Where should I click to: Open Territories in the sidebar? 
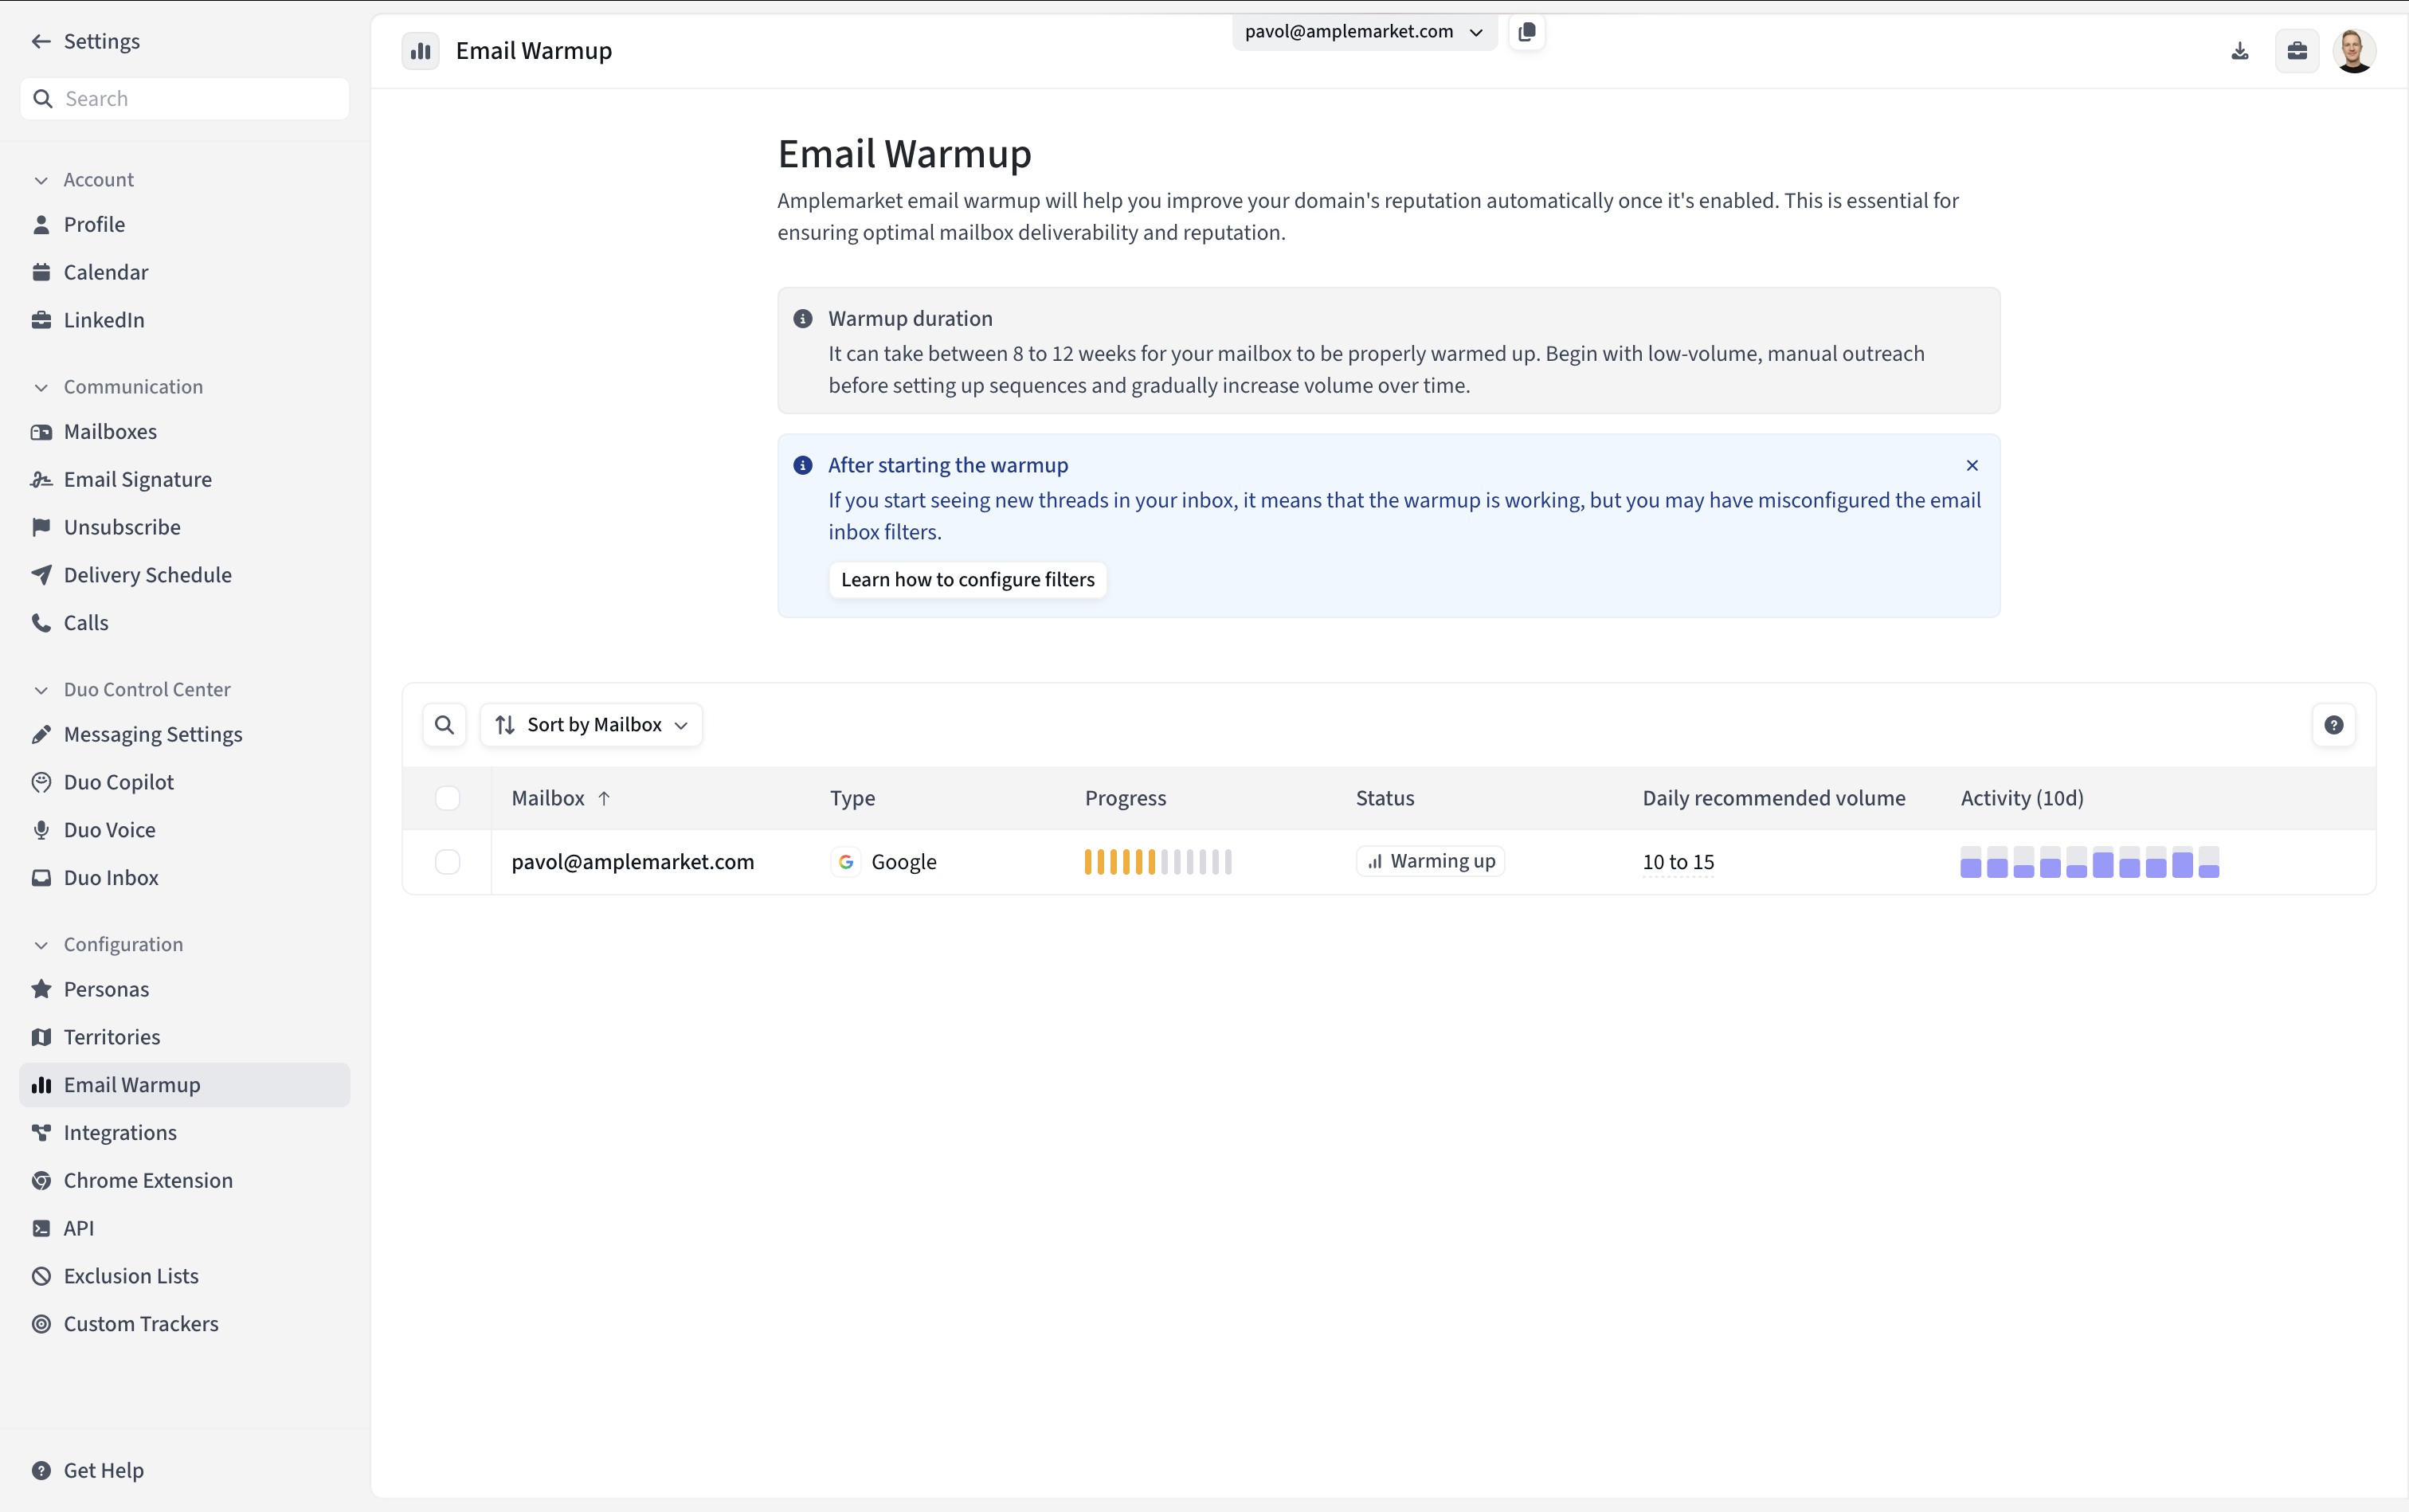185,1038
